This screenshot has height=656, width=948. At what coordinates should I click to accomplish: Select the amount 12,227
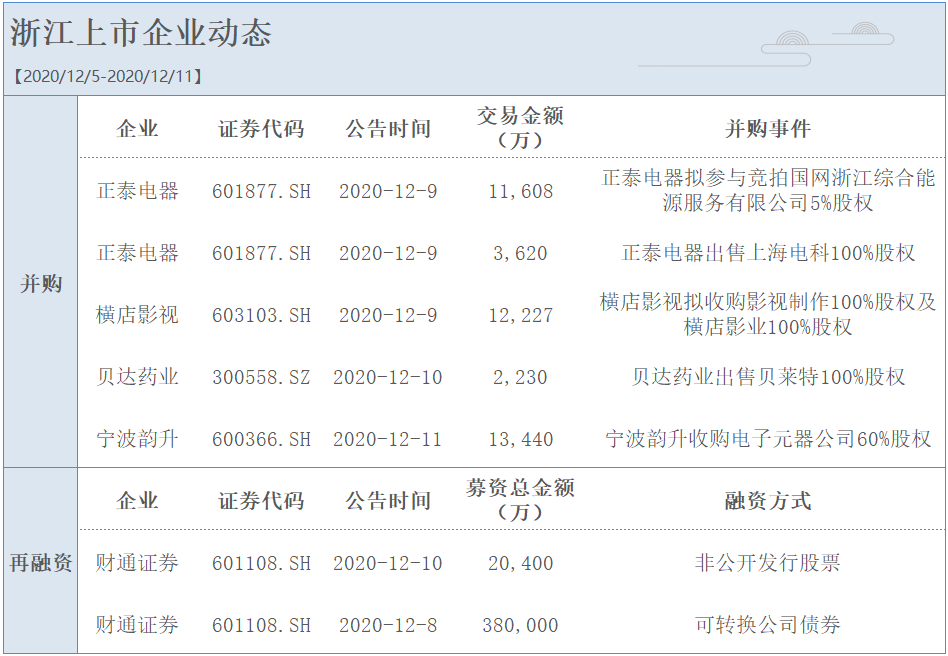521,315
